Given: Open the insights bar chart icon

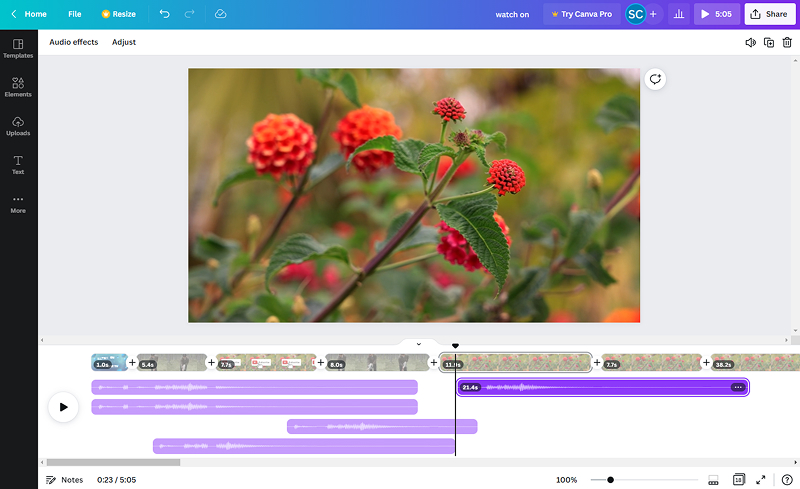Looking at the screenshot, I should (679, 14).
